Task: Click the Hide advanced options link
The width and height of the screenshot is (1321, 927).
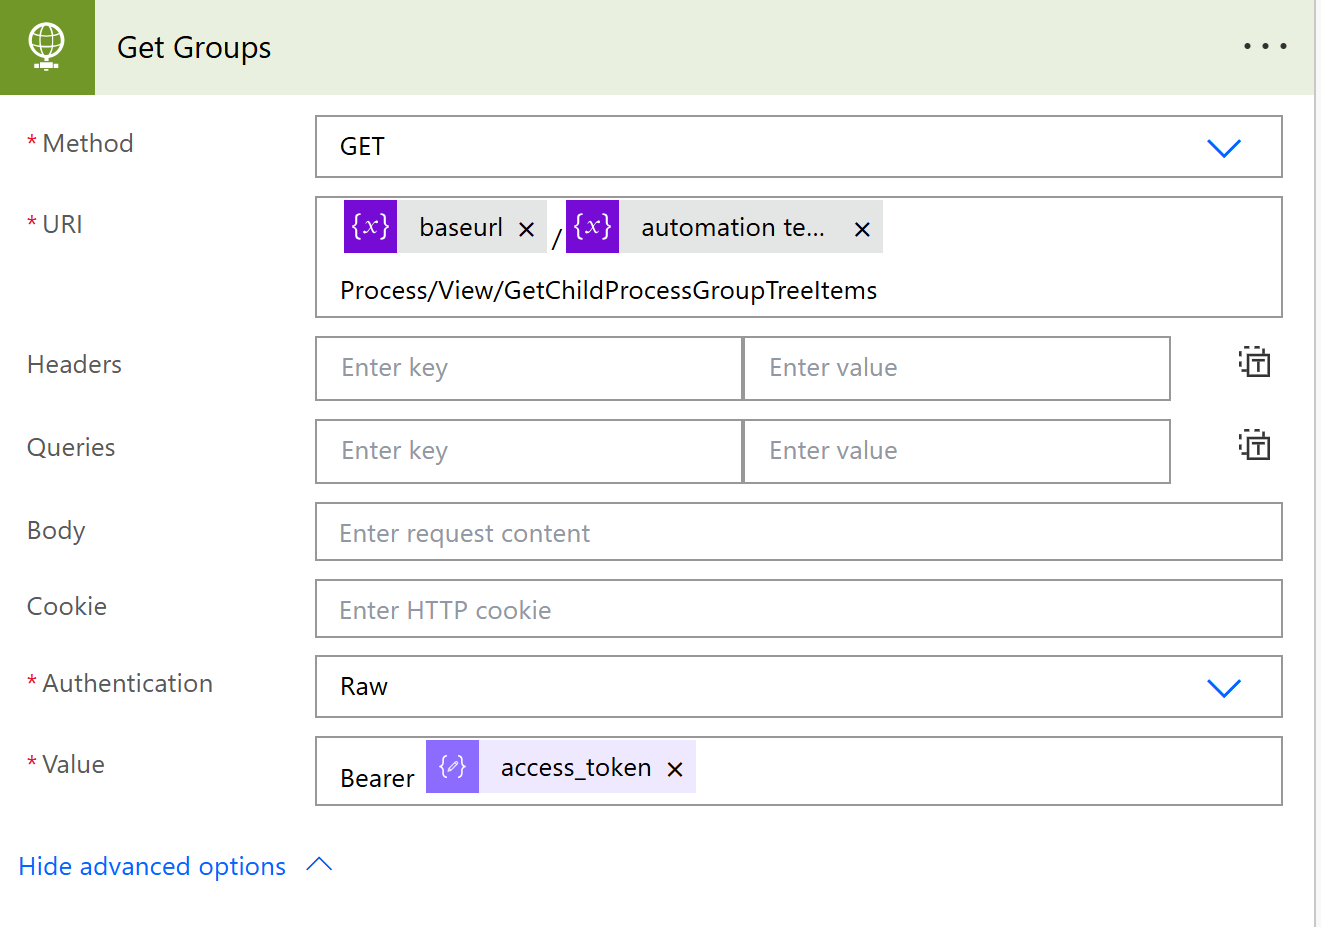Action: click(x=151, y=866)
